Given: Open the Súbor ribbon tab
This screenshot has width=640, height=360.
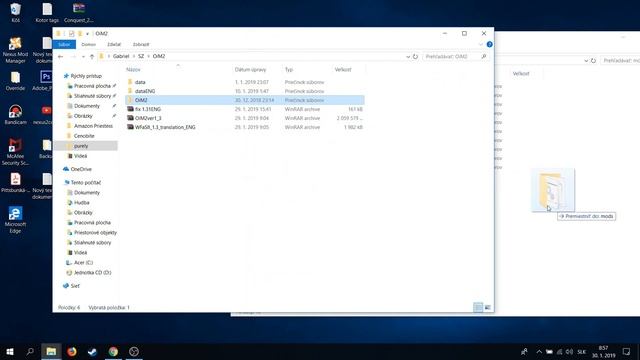Looking at the screenshot, I should pos(64,44).
